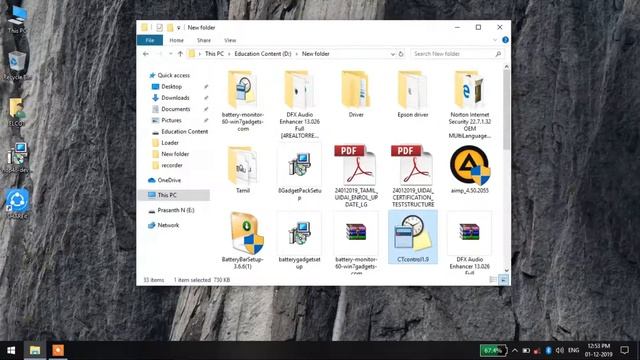Open the DFX Audio Enhancer 13.026 folder
Screen dimensions: 640x360
point(300,104)
